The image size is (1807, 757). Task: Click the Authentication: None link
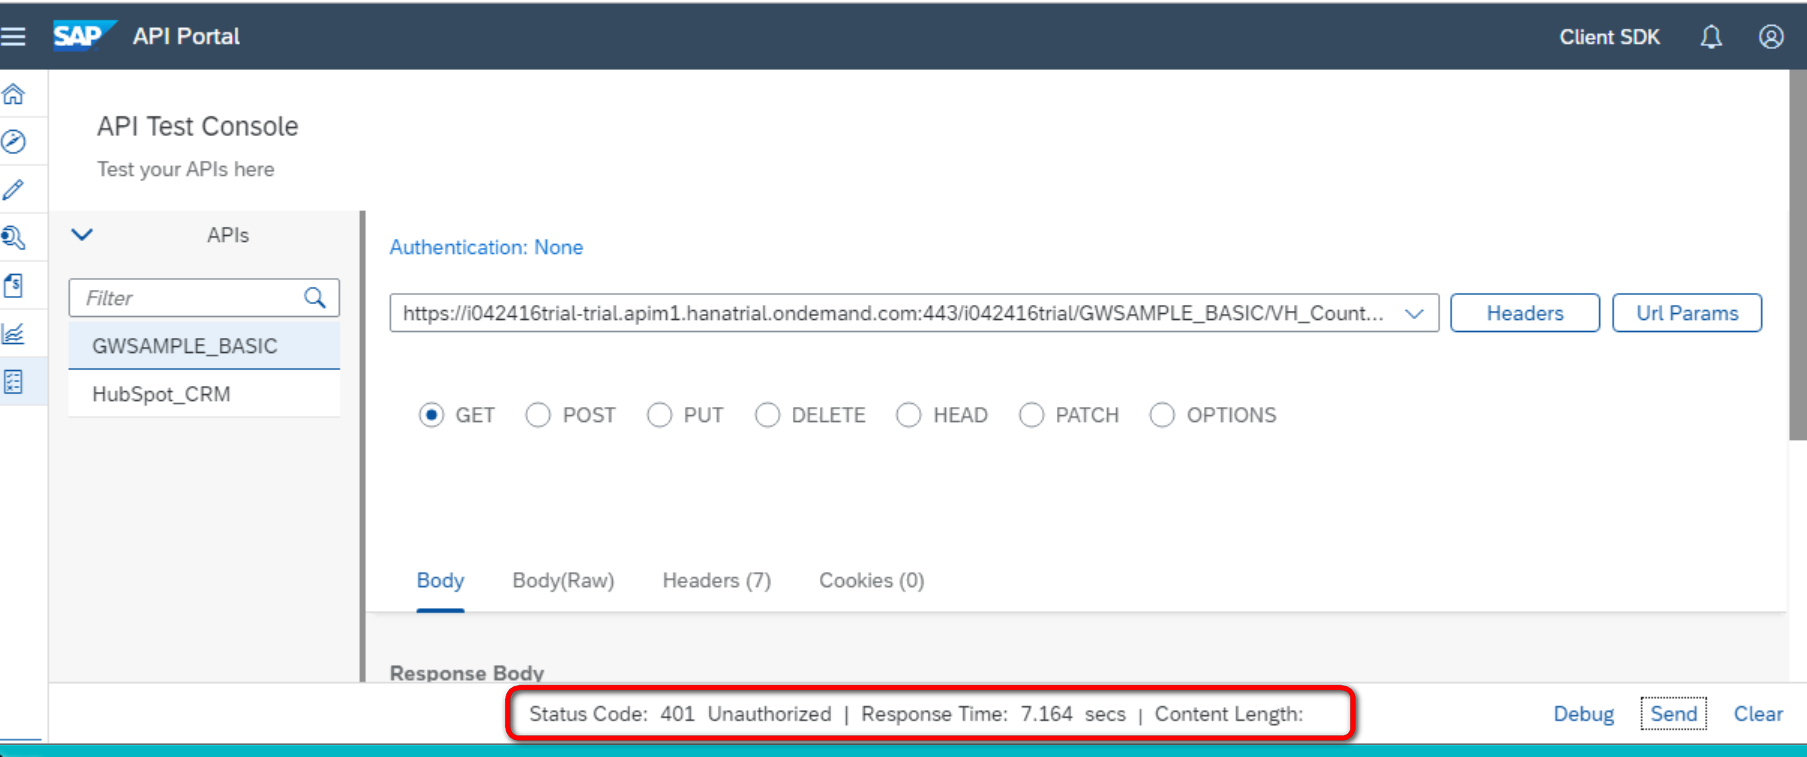(486, 247)
